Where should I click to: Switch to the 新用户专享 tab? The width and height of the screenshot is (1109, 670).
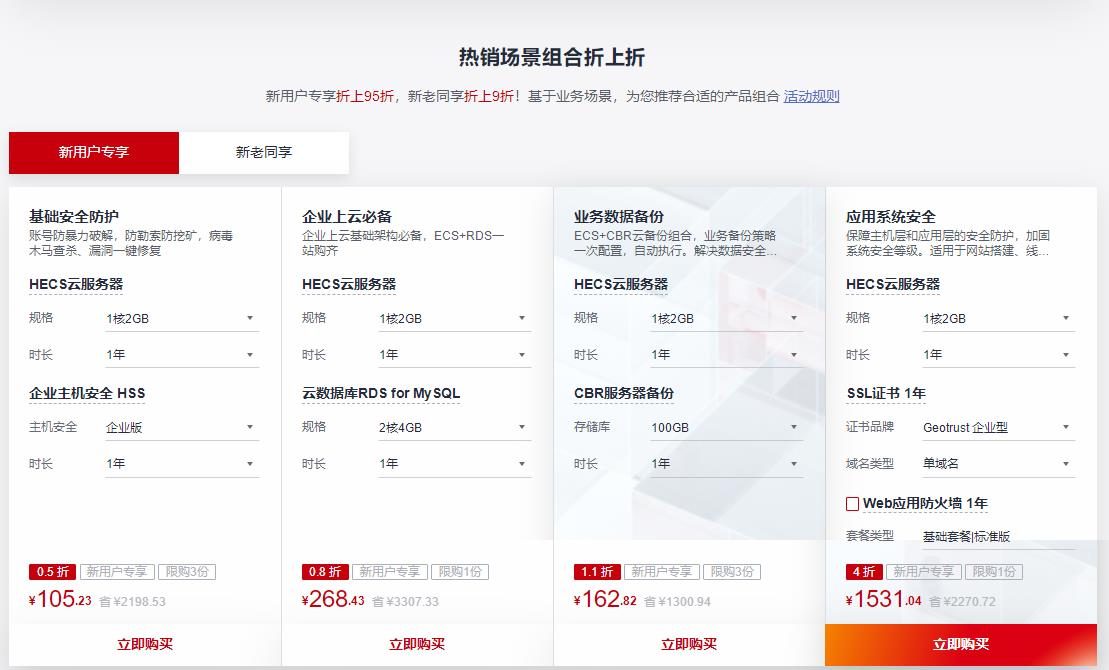click(93, 152)
